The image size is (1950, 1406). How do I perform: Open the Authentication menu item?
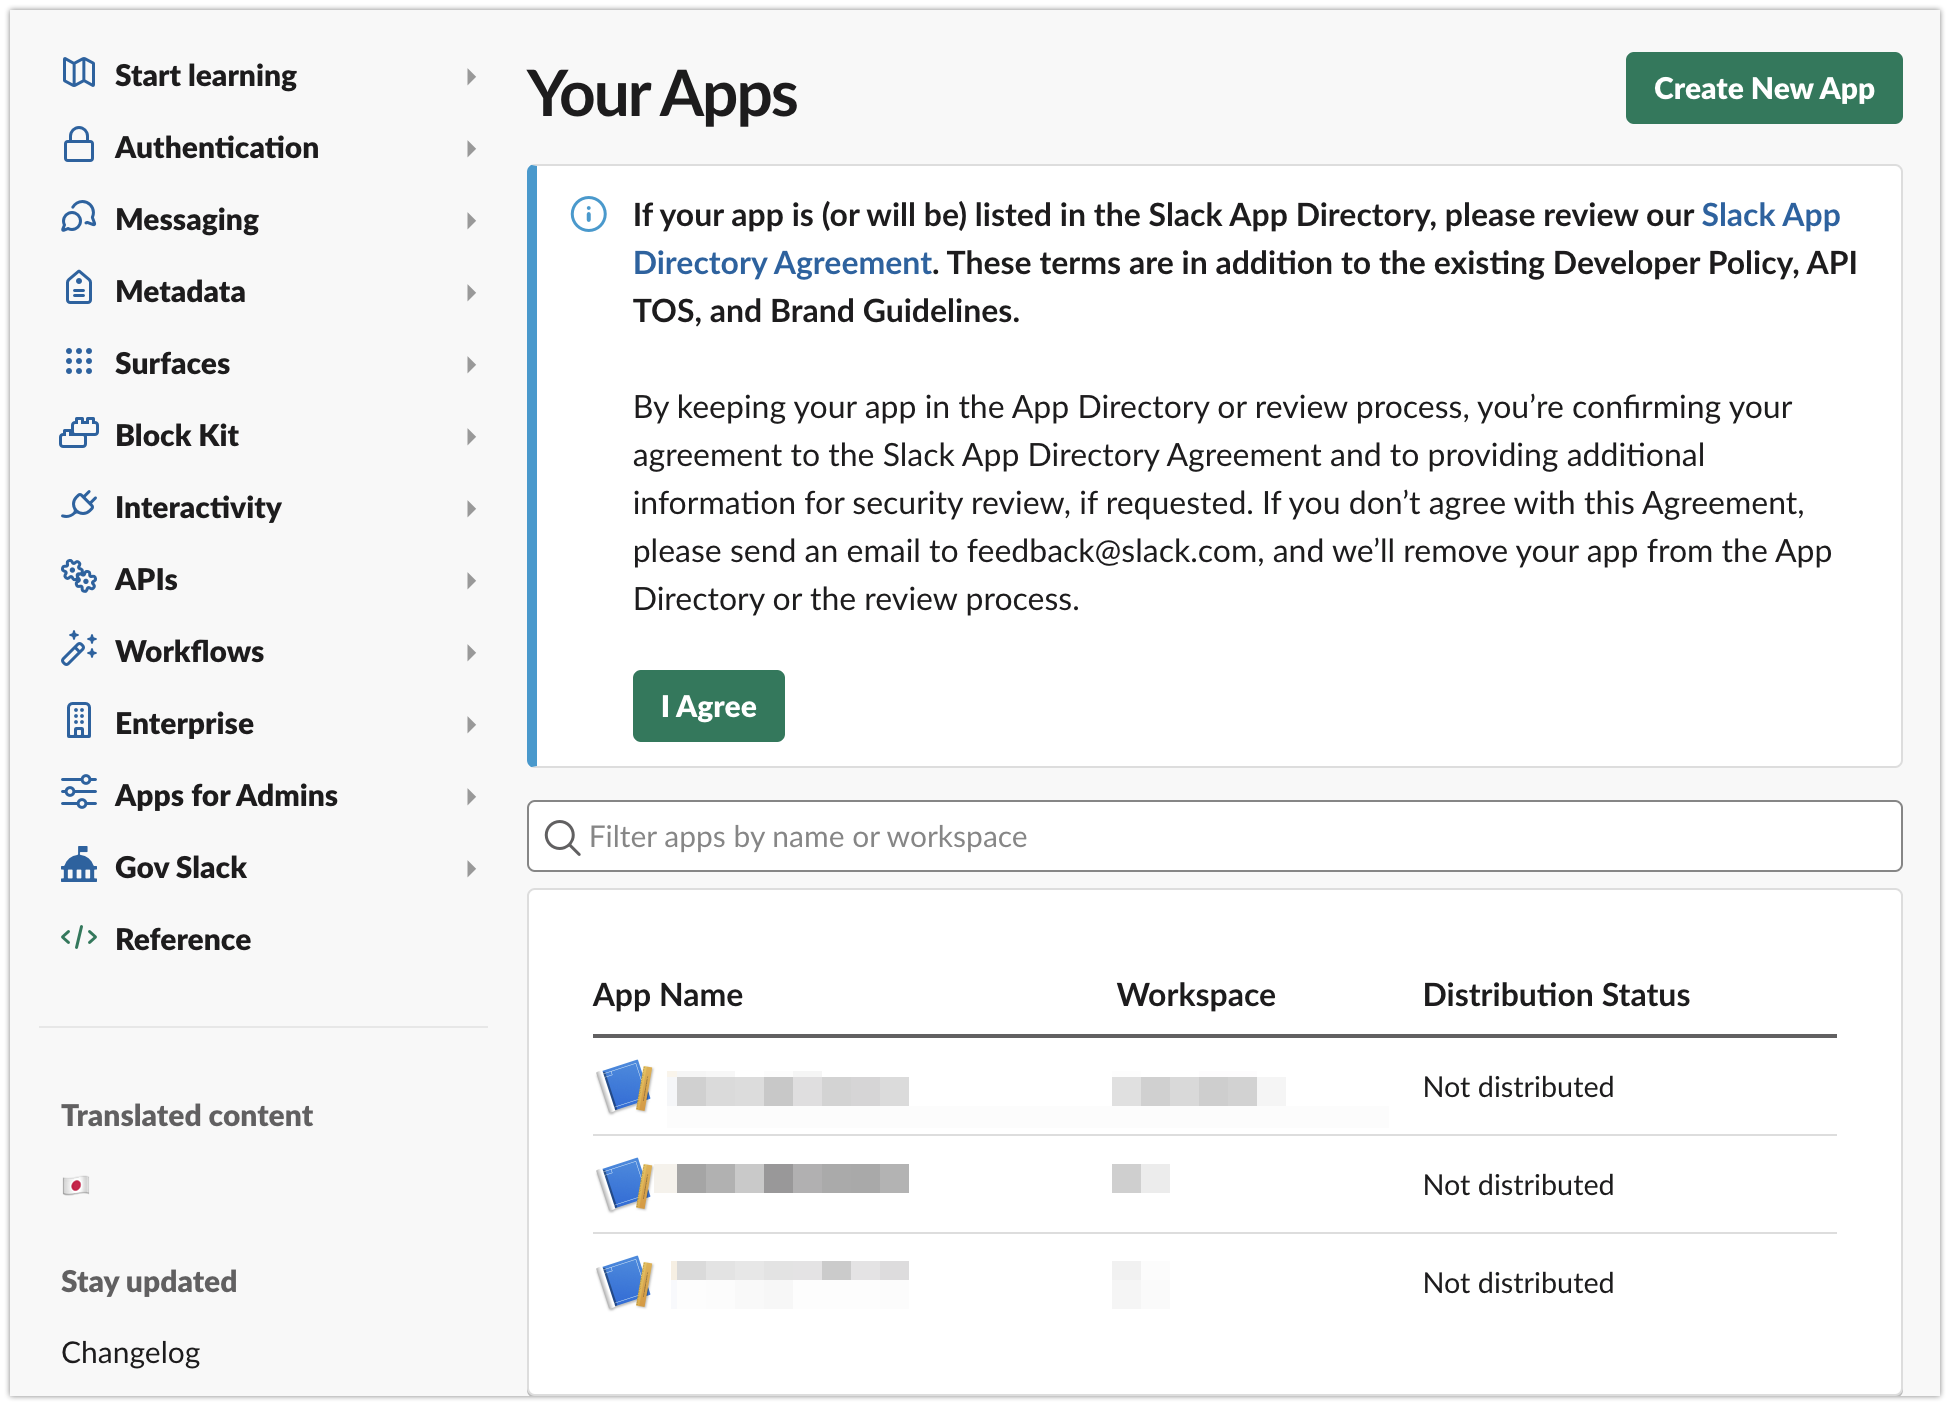click(x=217, y=148)
